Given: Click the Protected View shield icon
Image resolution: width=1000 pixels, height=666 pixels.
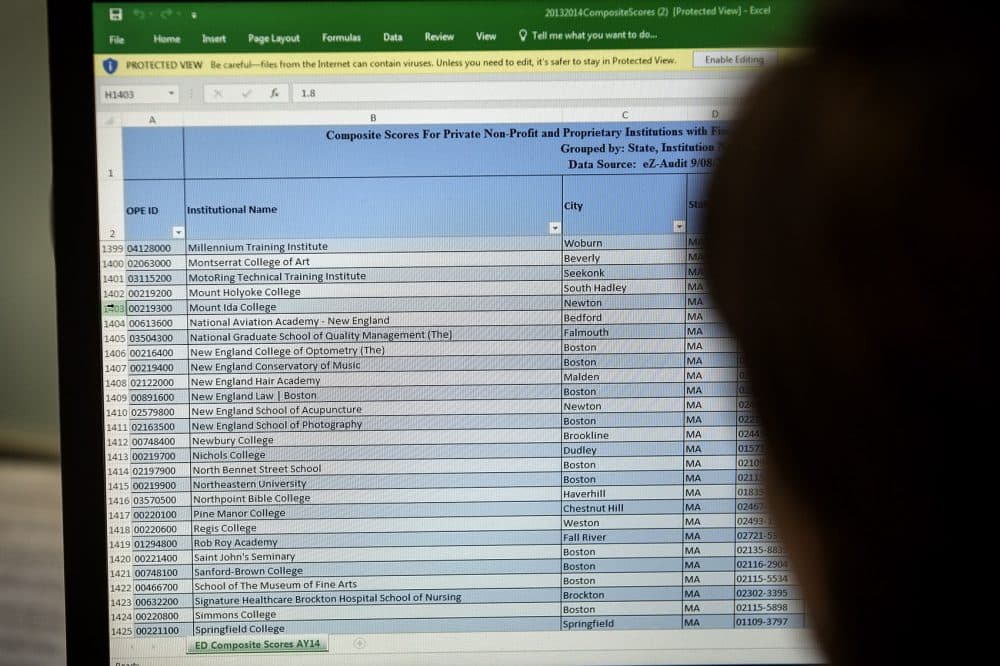Looking at the screenshot, I should [111, 64].
